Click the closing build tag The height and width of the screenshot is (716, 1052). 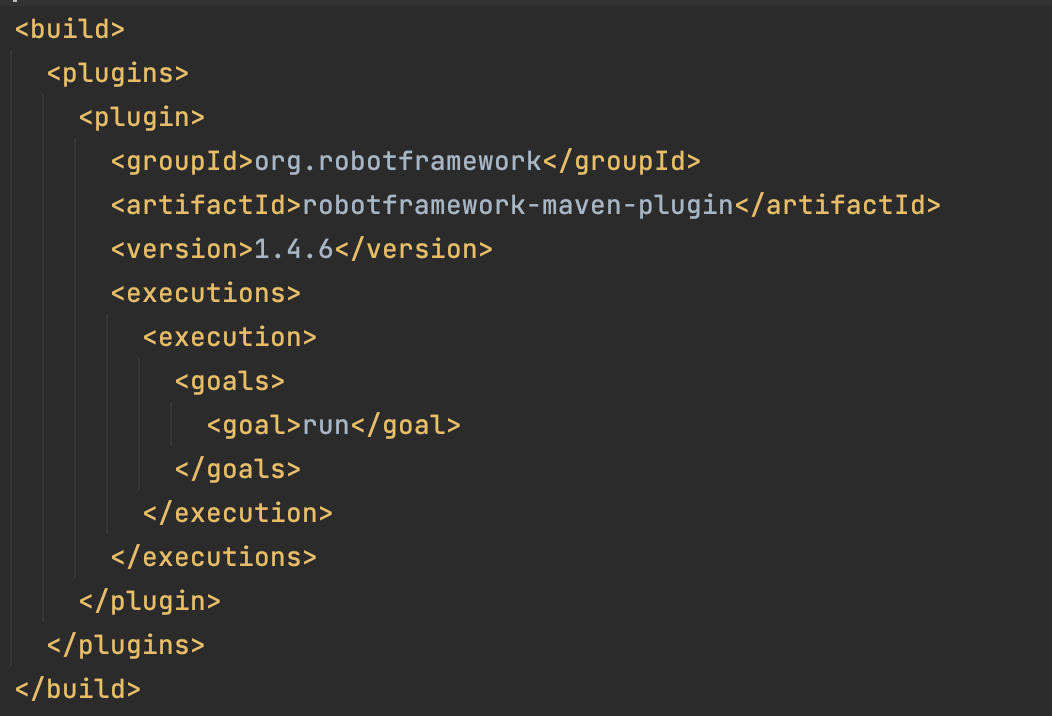point(78,690)
